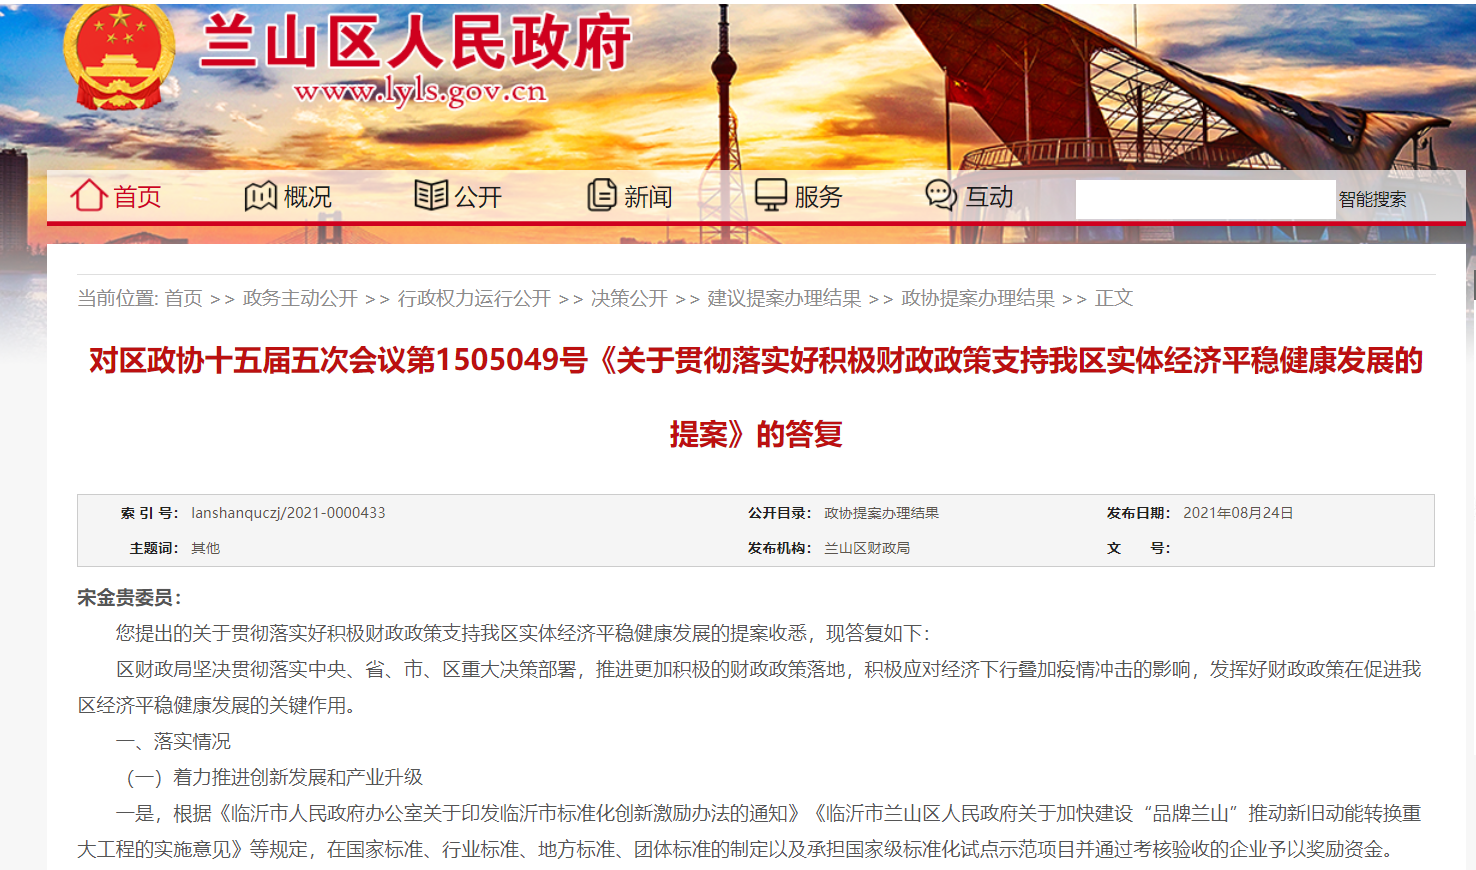Viewport: 1476px width, 870px height.
Task: Click the 其他 subject keyword value
Action: (x=205, y=548)
